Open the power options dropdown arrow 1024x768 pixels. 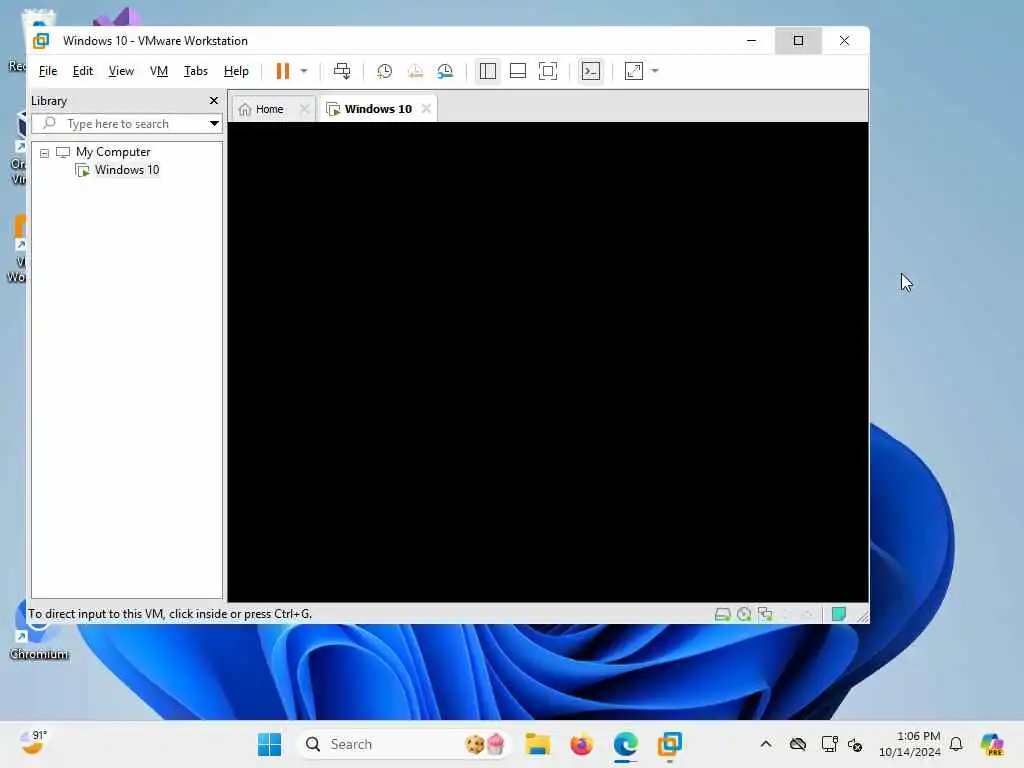coord(304,71)
